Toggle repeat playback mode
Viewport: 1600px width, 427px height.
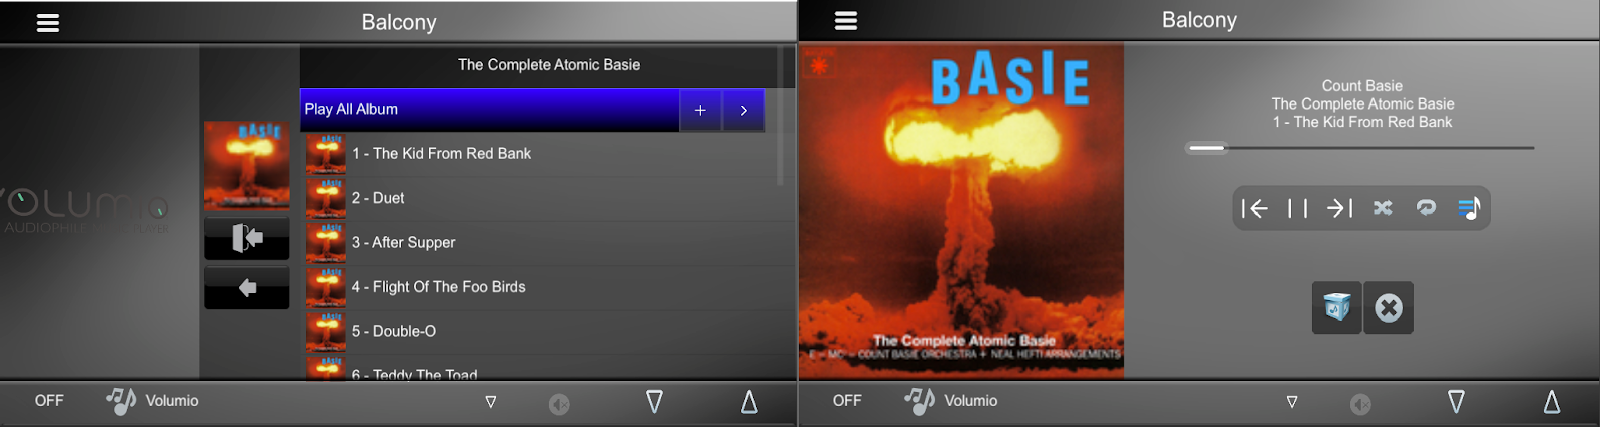1426,208
